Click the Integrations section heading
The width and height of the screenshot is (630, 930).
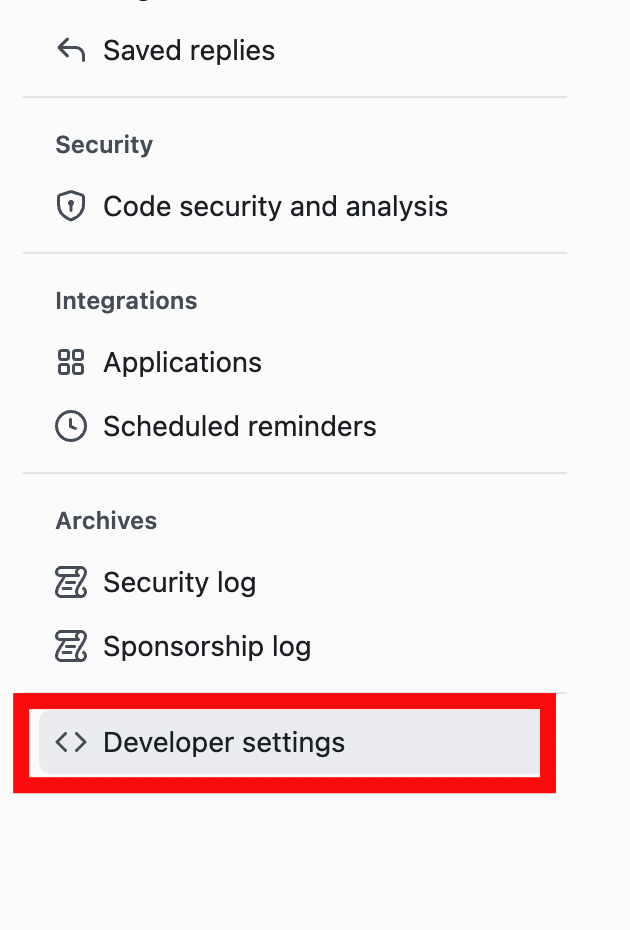tap(126, 301)
